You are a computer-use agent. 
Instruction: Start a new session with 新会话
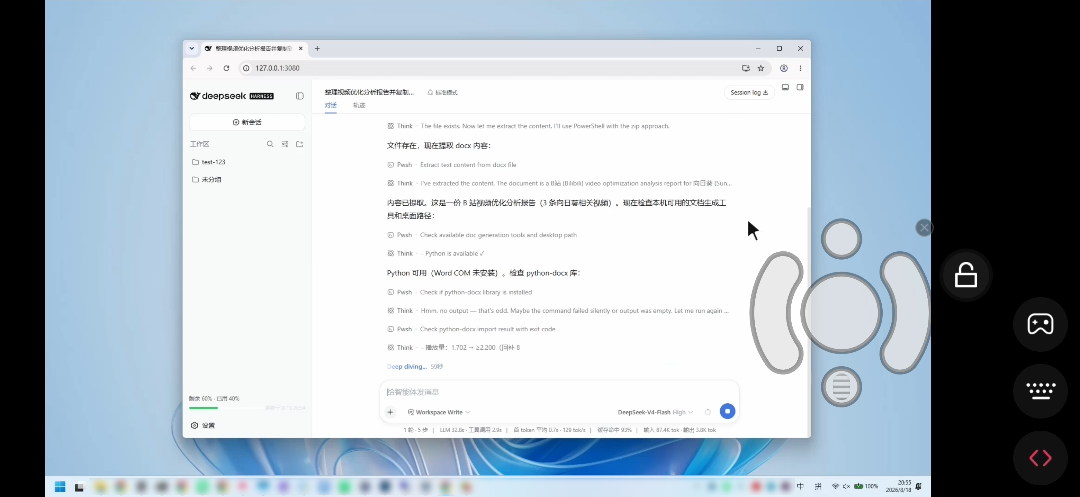247,122
